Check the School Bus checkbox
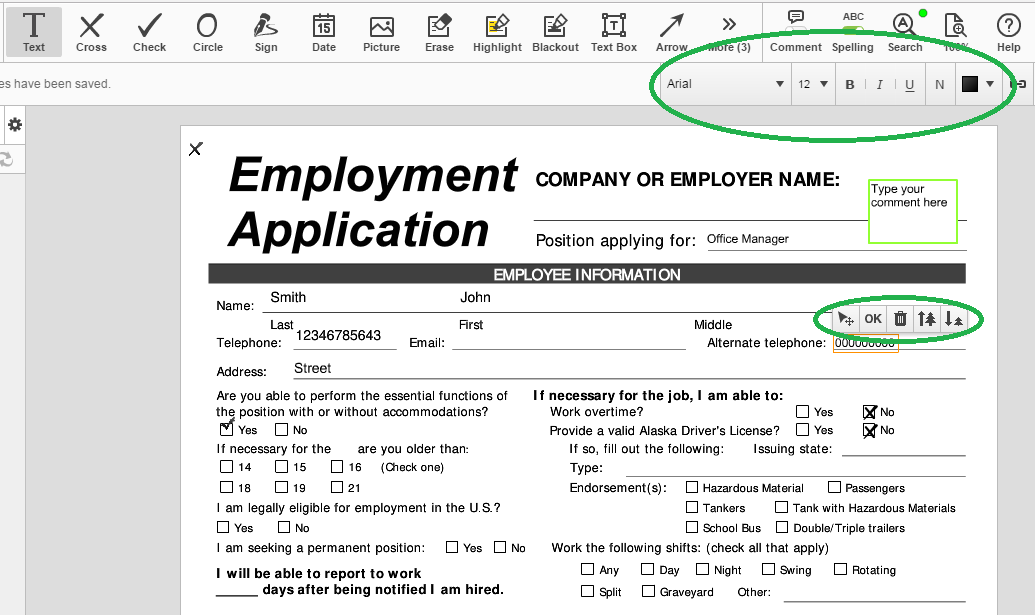This screenshot has height=615, width=1035. point(692,527)
